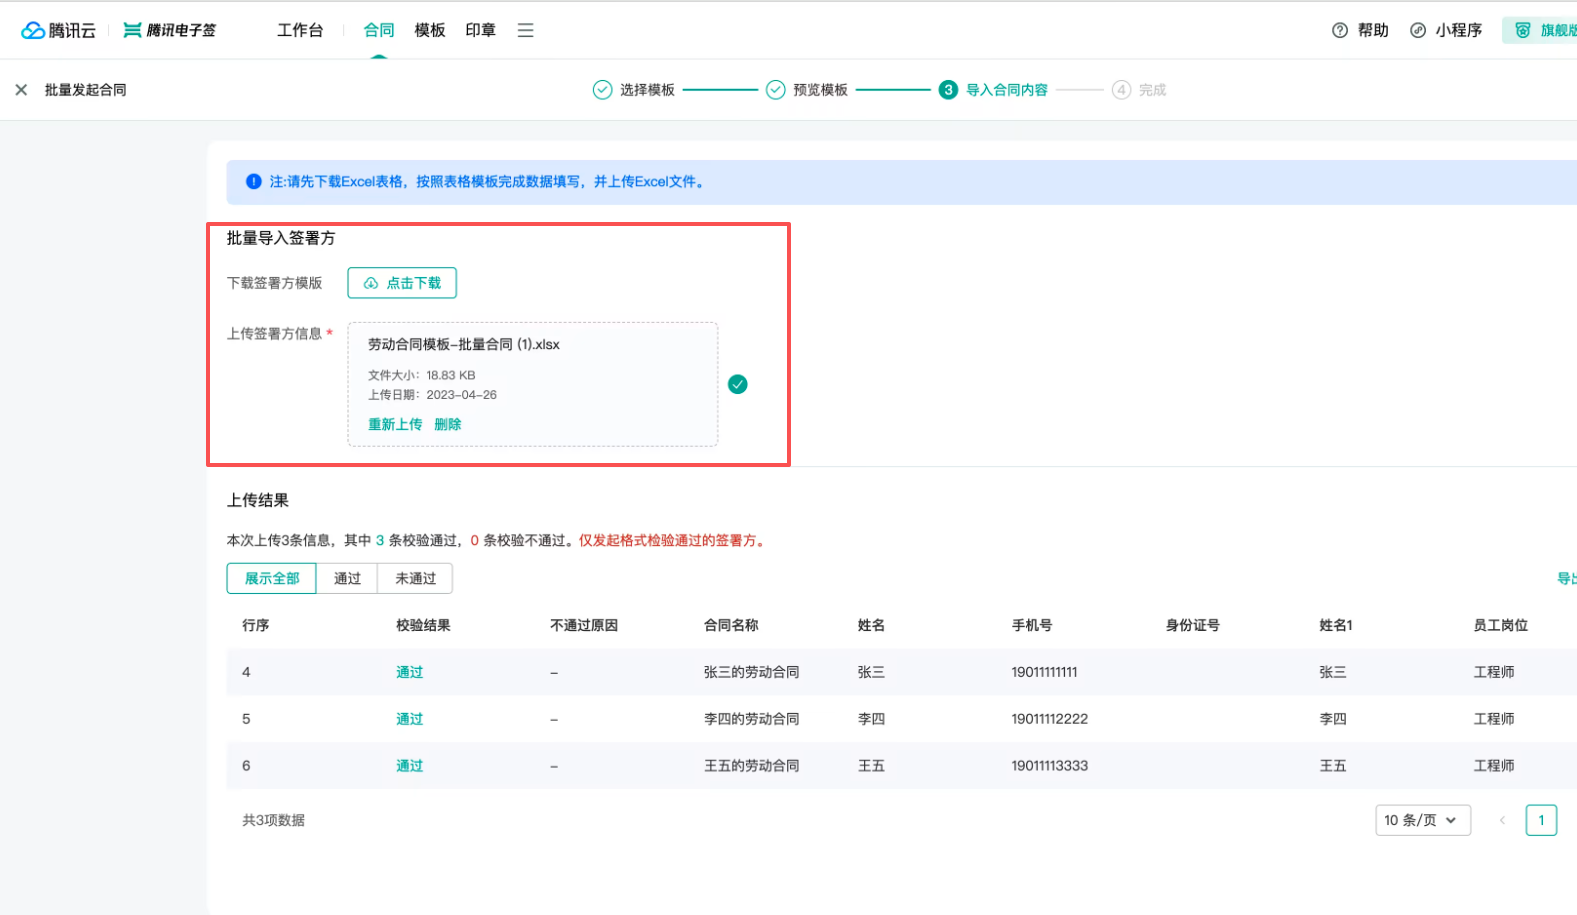Open the 10 条/页 page-size dropdown
This screenshot has width=1577, height=915.
point(1423,820)
